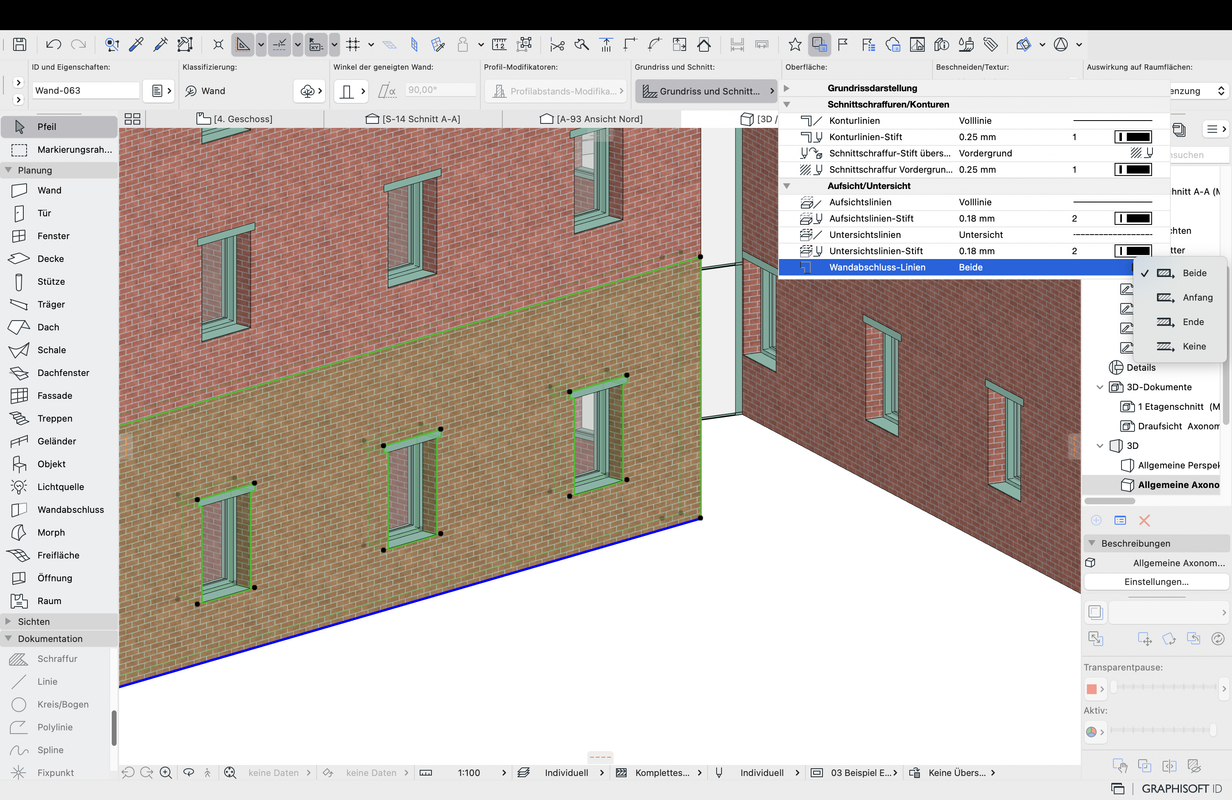This screenshot has height=800, width=1232.
Task: Select the Wandabschluss-Linien row
Action: (955, 268)
